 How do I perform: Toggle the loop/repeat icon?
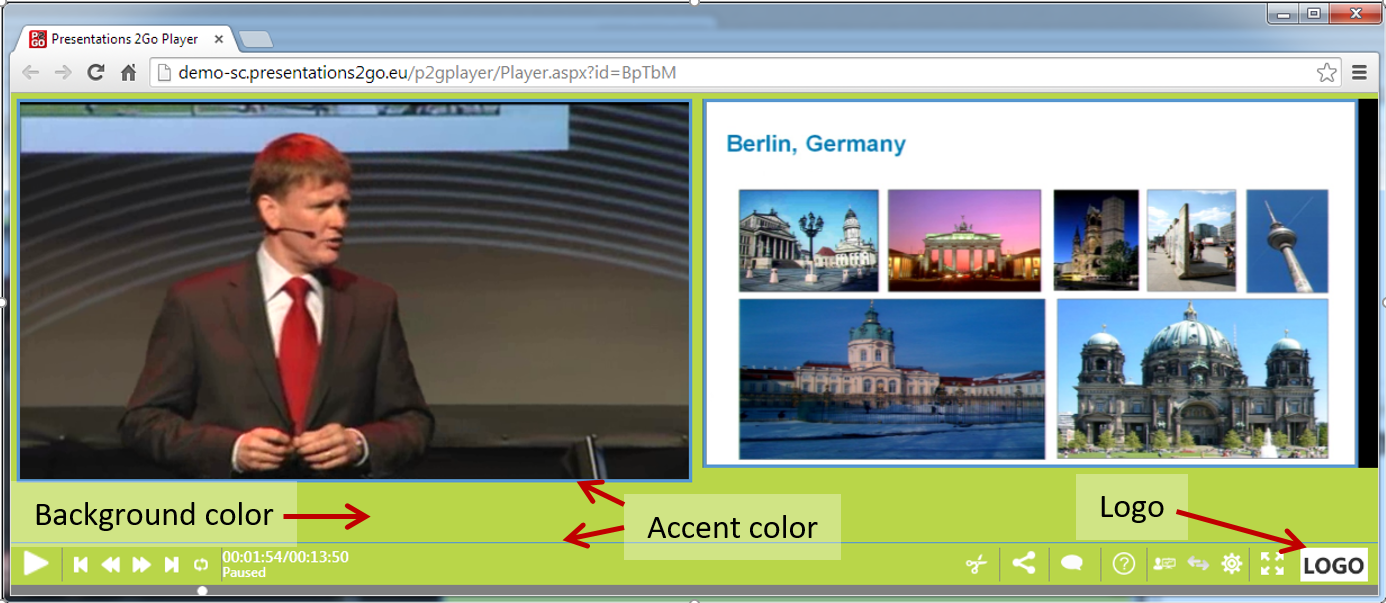(201, 565)
